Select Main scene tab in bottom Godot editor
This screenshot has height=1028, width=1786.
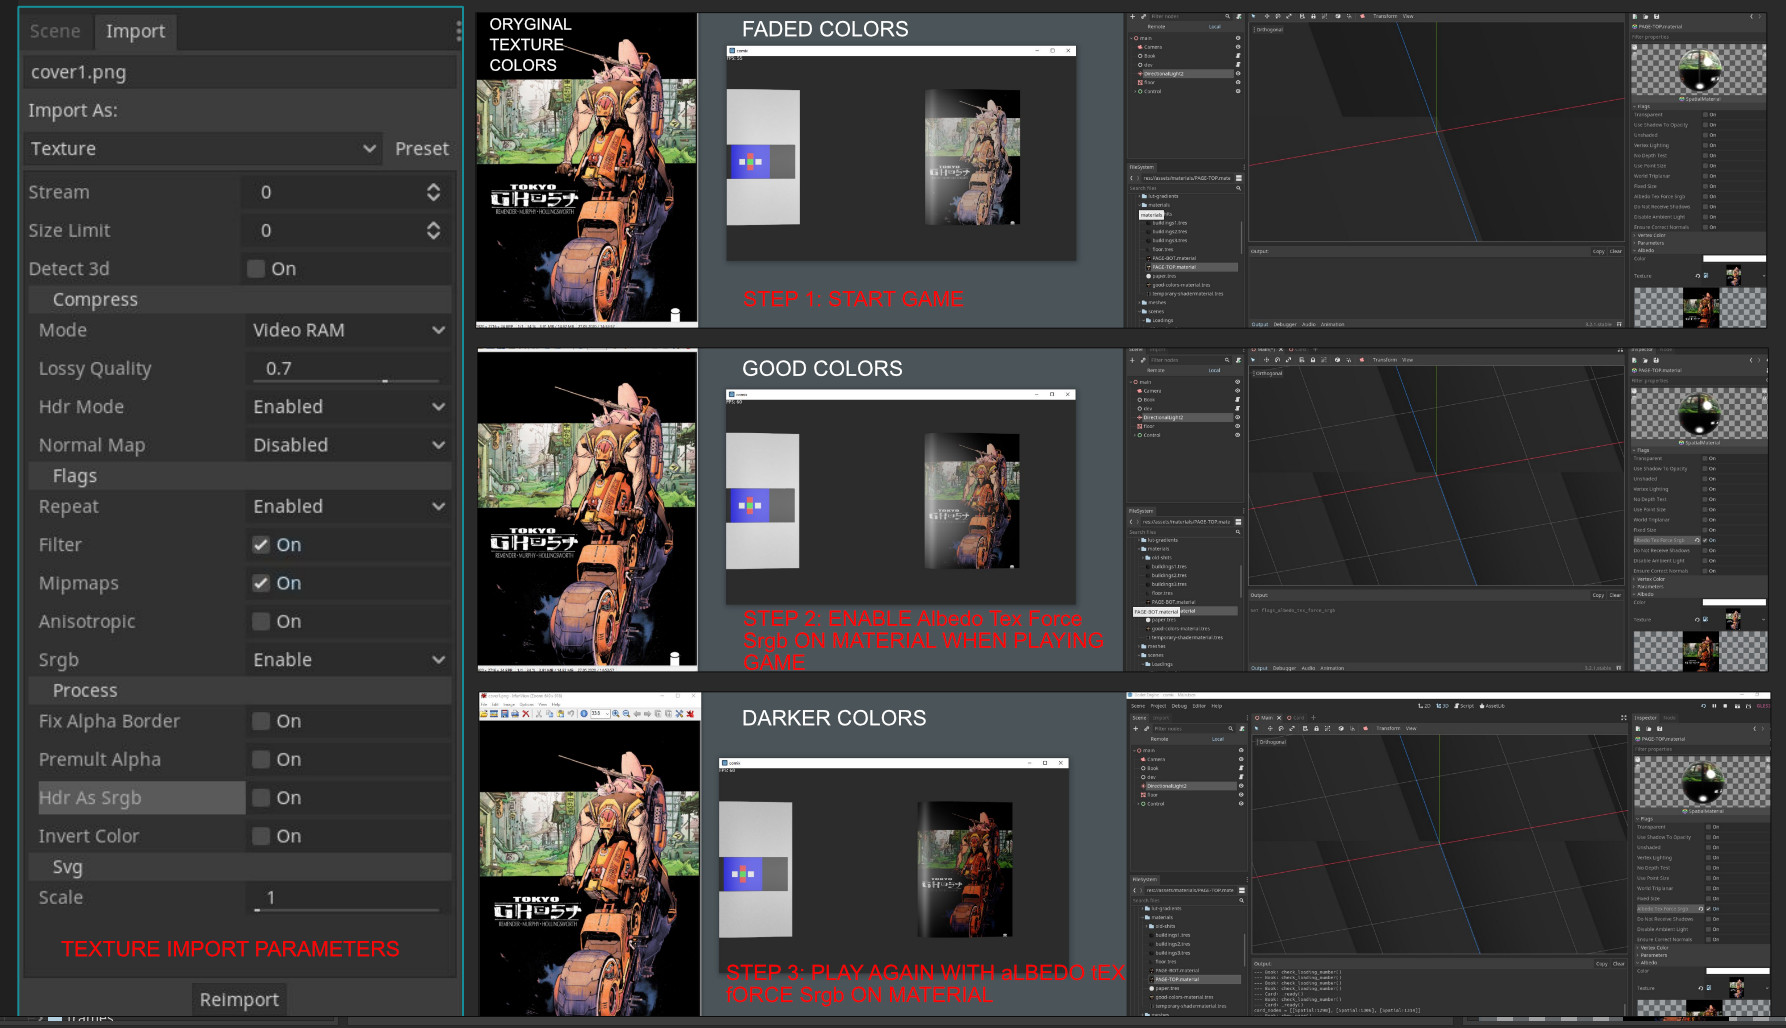click(1265, 718)
